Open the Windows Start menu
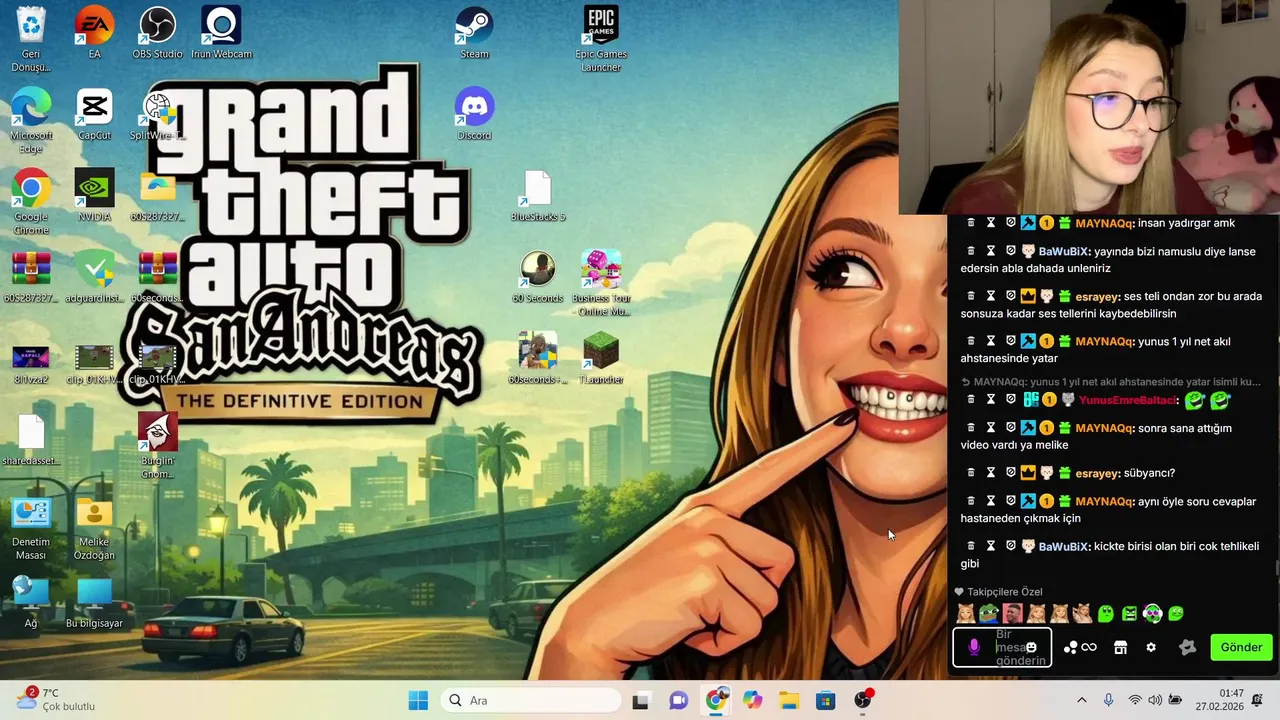This screenshot has height=720, width=1280. [418, 700]
